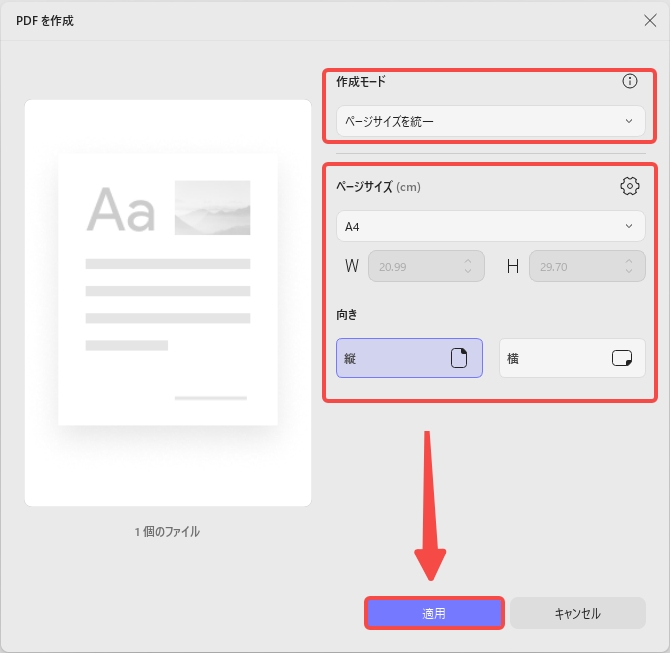Decrease width with the down stepper arrow
The height and width of the screenshot is (653, 670).
click(468, 271)
